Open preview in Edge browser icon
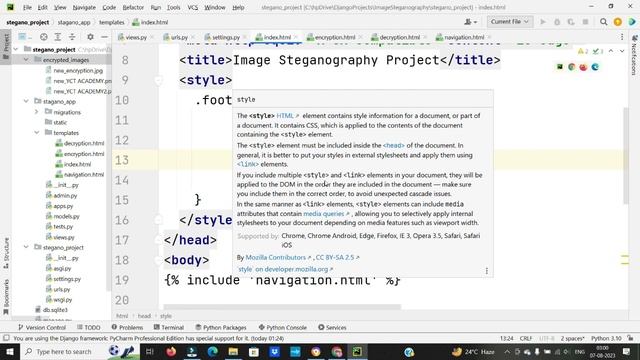The height and width of the screenshot is (360, 640). point(595,67)
